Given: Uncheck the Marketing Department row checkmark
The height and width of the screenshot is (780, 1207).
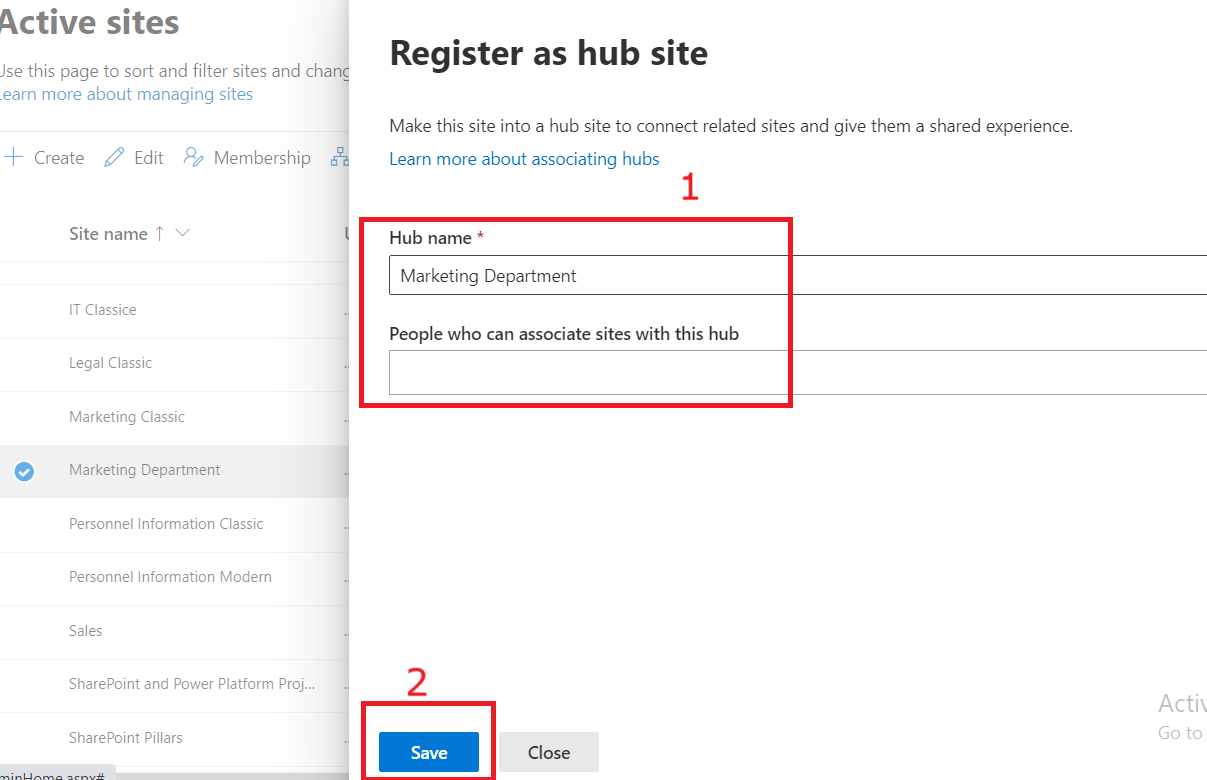Looking at the screenshot, I should click(24, 471).
